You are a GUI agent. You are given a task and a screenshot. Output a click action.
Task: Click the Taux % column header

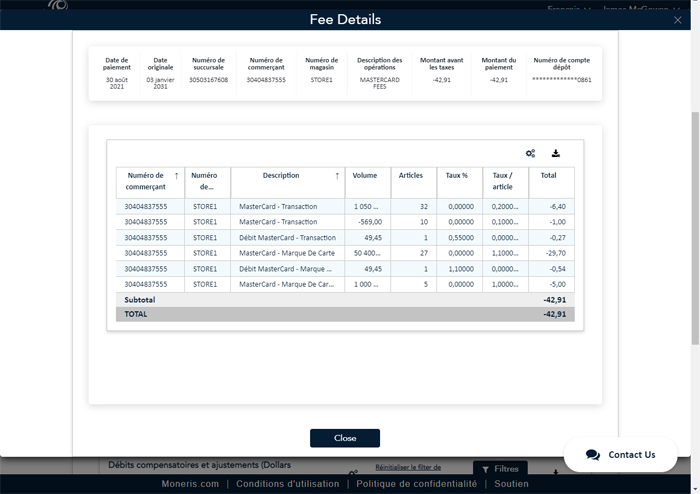[460, 183]
